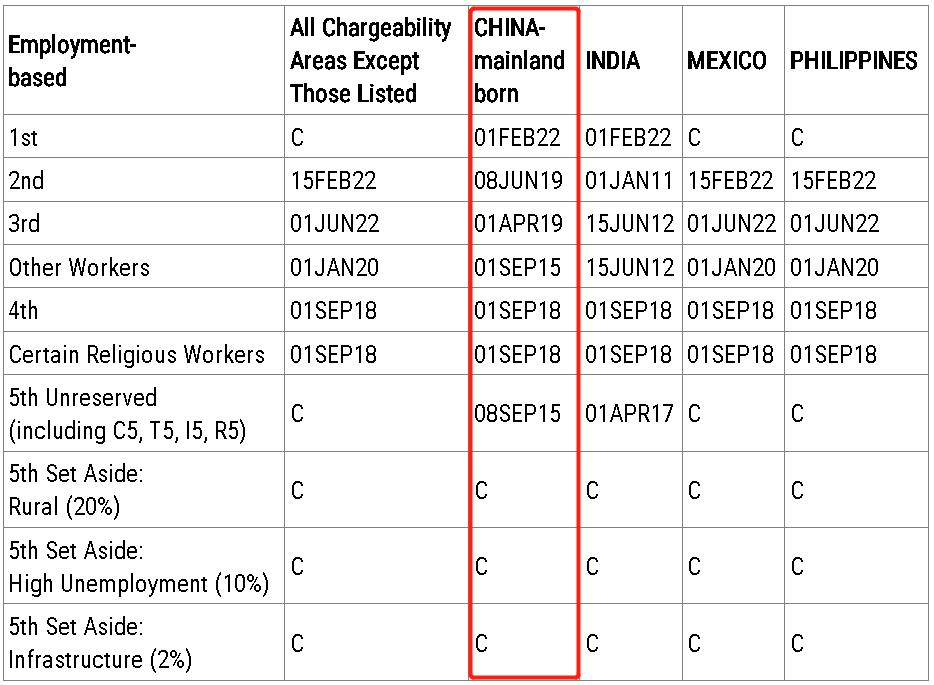Select the PHILIPPINES column header
This screenshot has width=934, height=685.
point(853,61)
